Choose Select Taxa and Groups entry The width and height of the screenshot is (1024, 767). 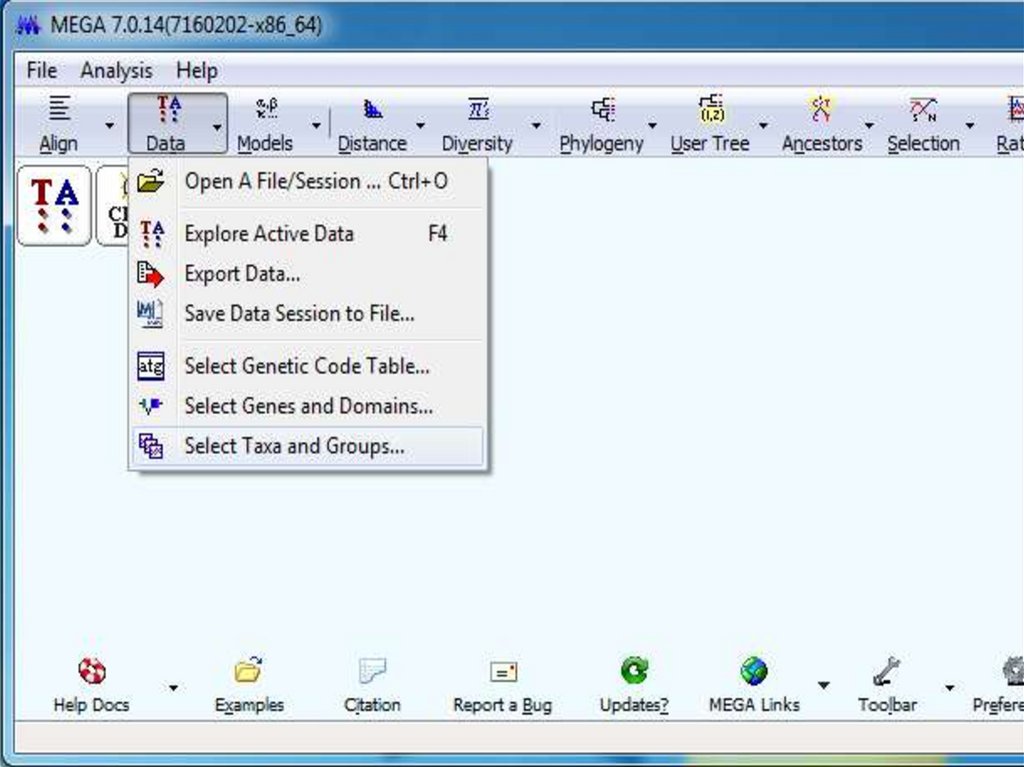(308, 446)
